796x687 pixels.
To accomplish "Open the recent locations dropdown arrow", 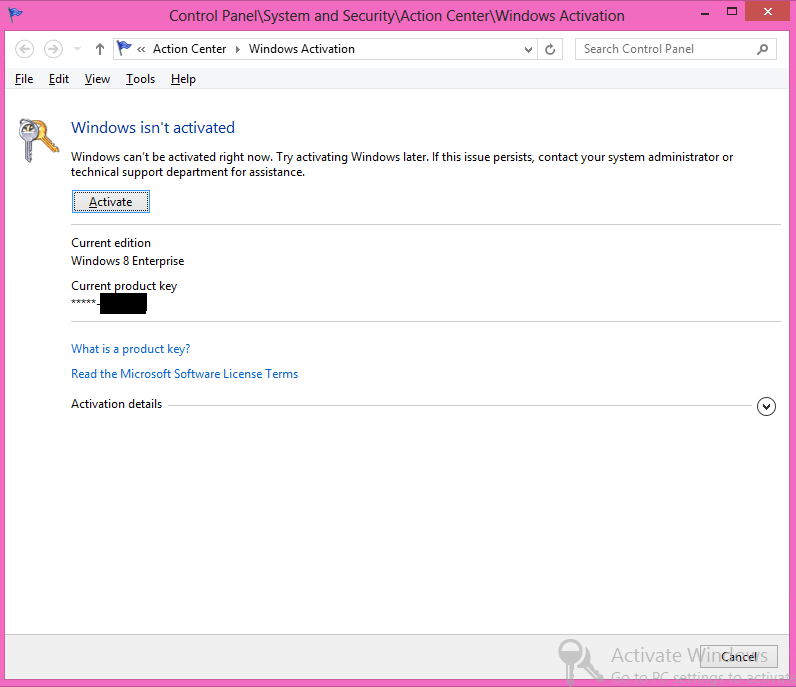I will (x=77, y=49).
